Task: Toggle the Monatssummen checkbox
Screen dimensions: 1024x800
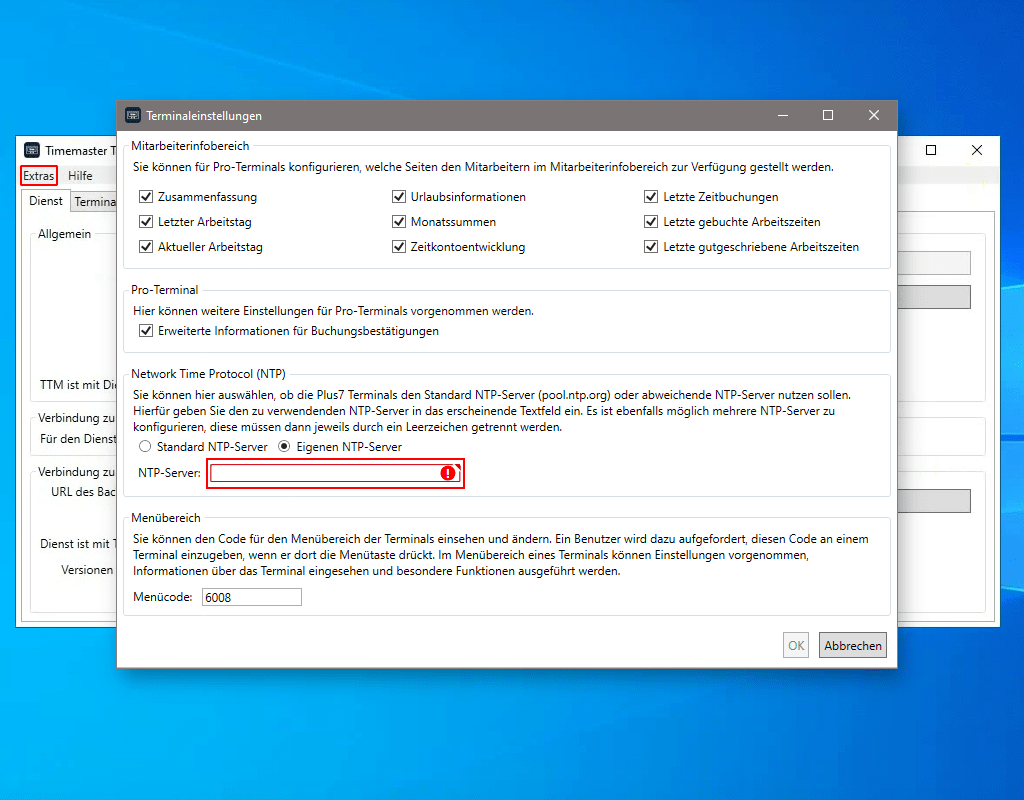Action: pyautogui.click(x=399, y=222)
